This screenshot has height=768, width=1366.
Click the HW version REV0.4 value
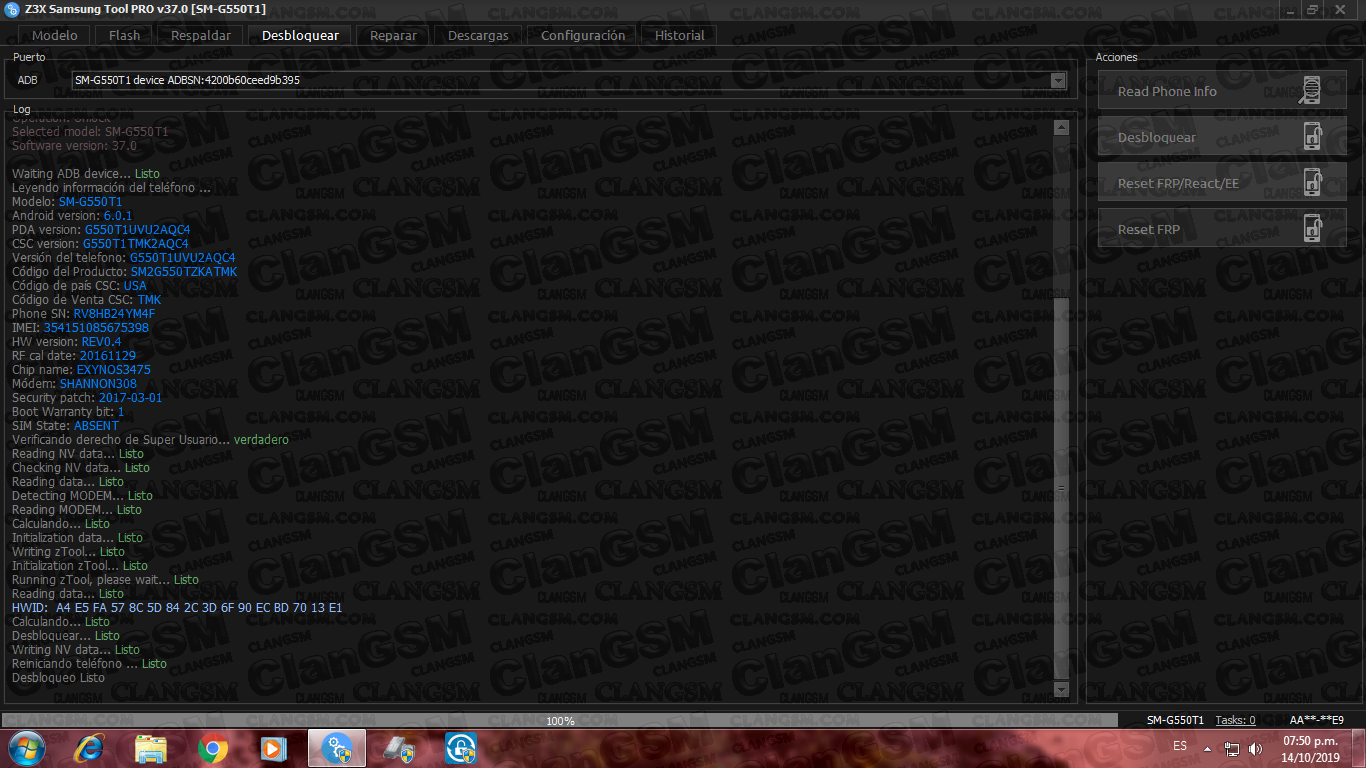tap(101, 342)
